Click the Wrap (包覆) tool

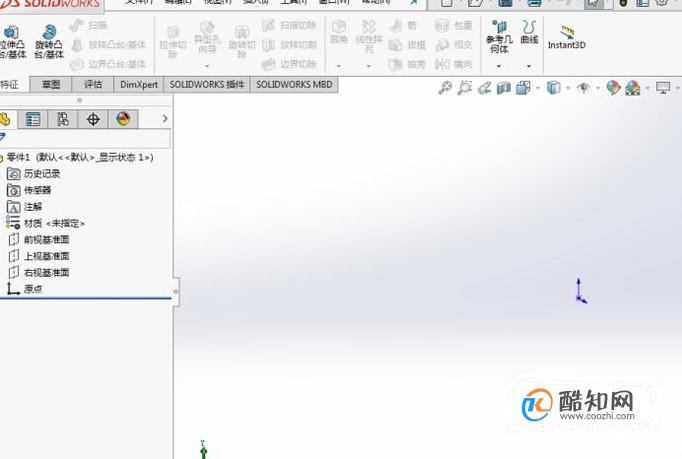453,25
